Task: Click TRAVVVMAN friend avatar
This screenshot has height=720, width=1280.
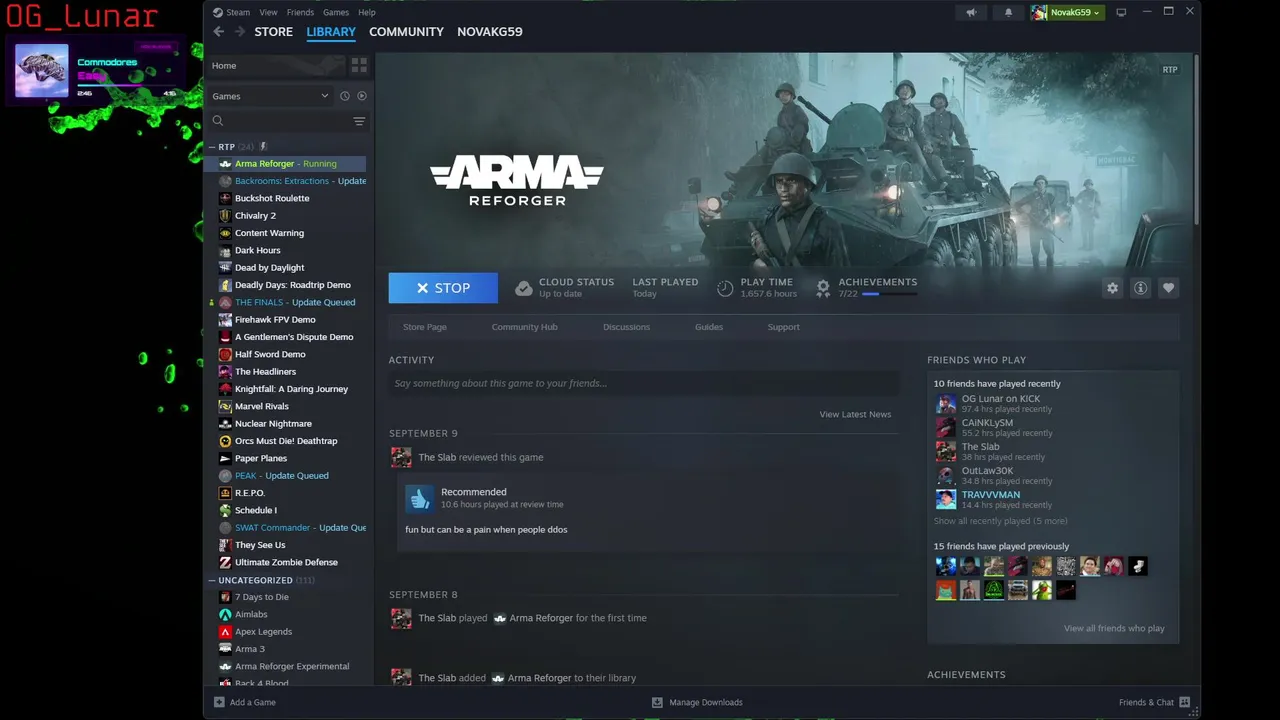Action: pos(946,500)
